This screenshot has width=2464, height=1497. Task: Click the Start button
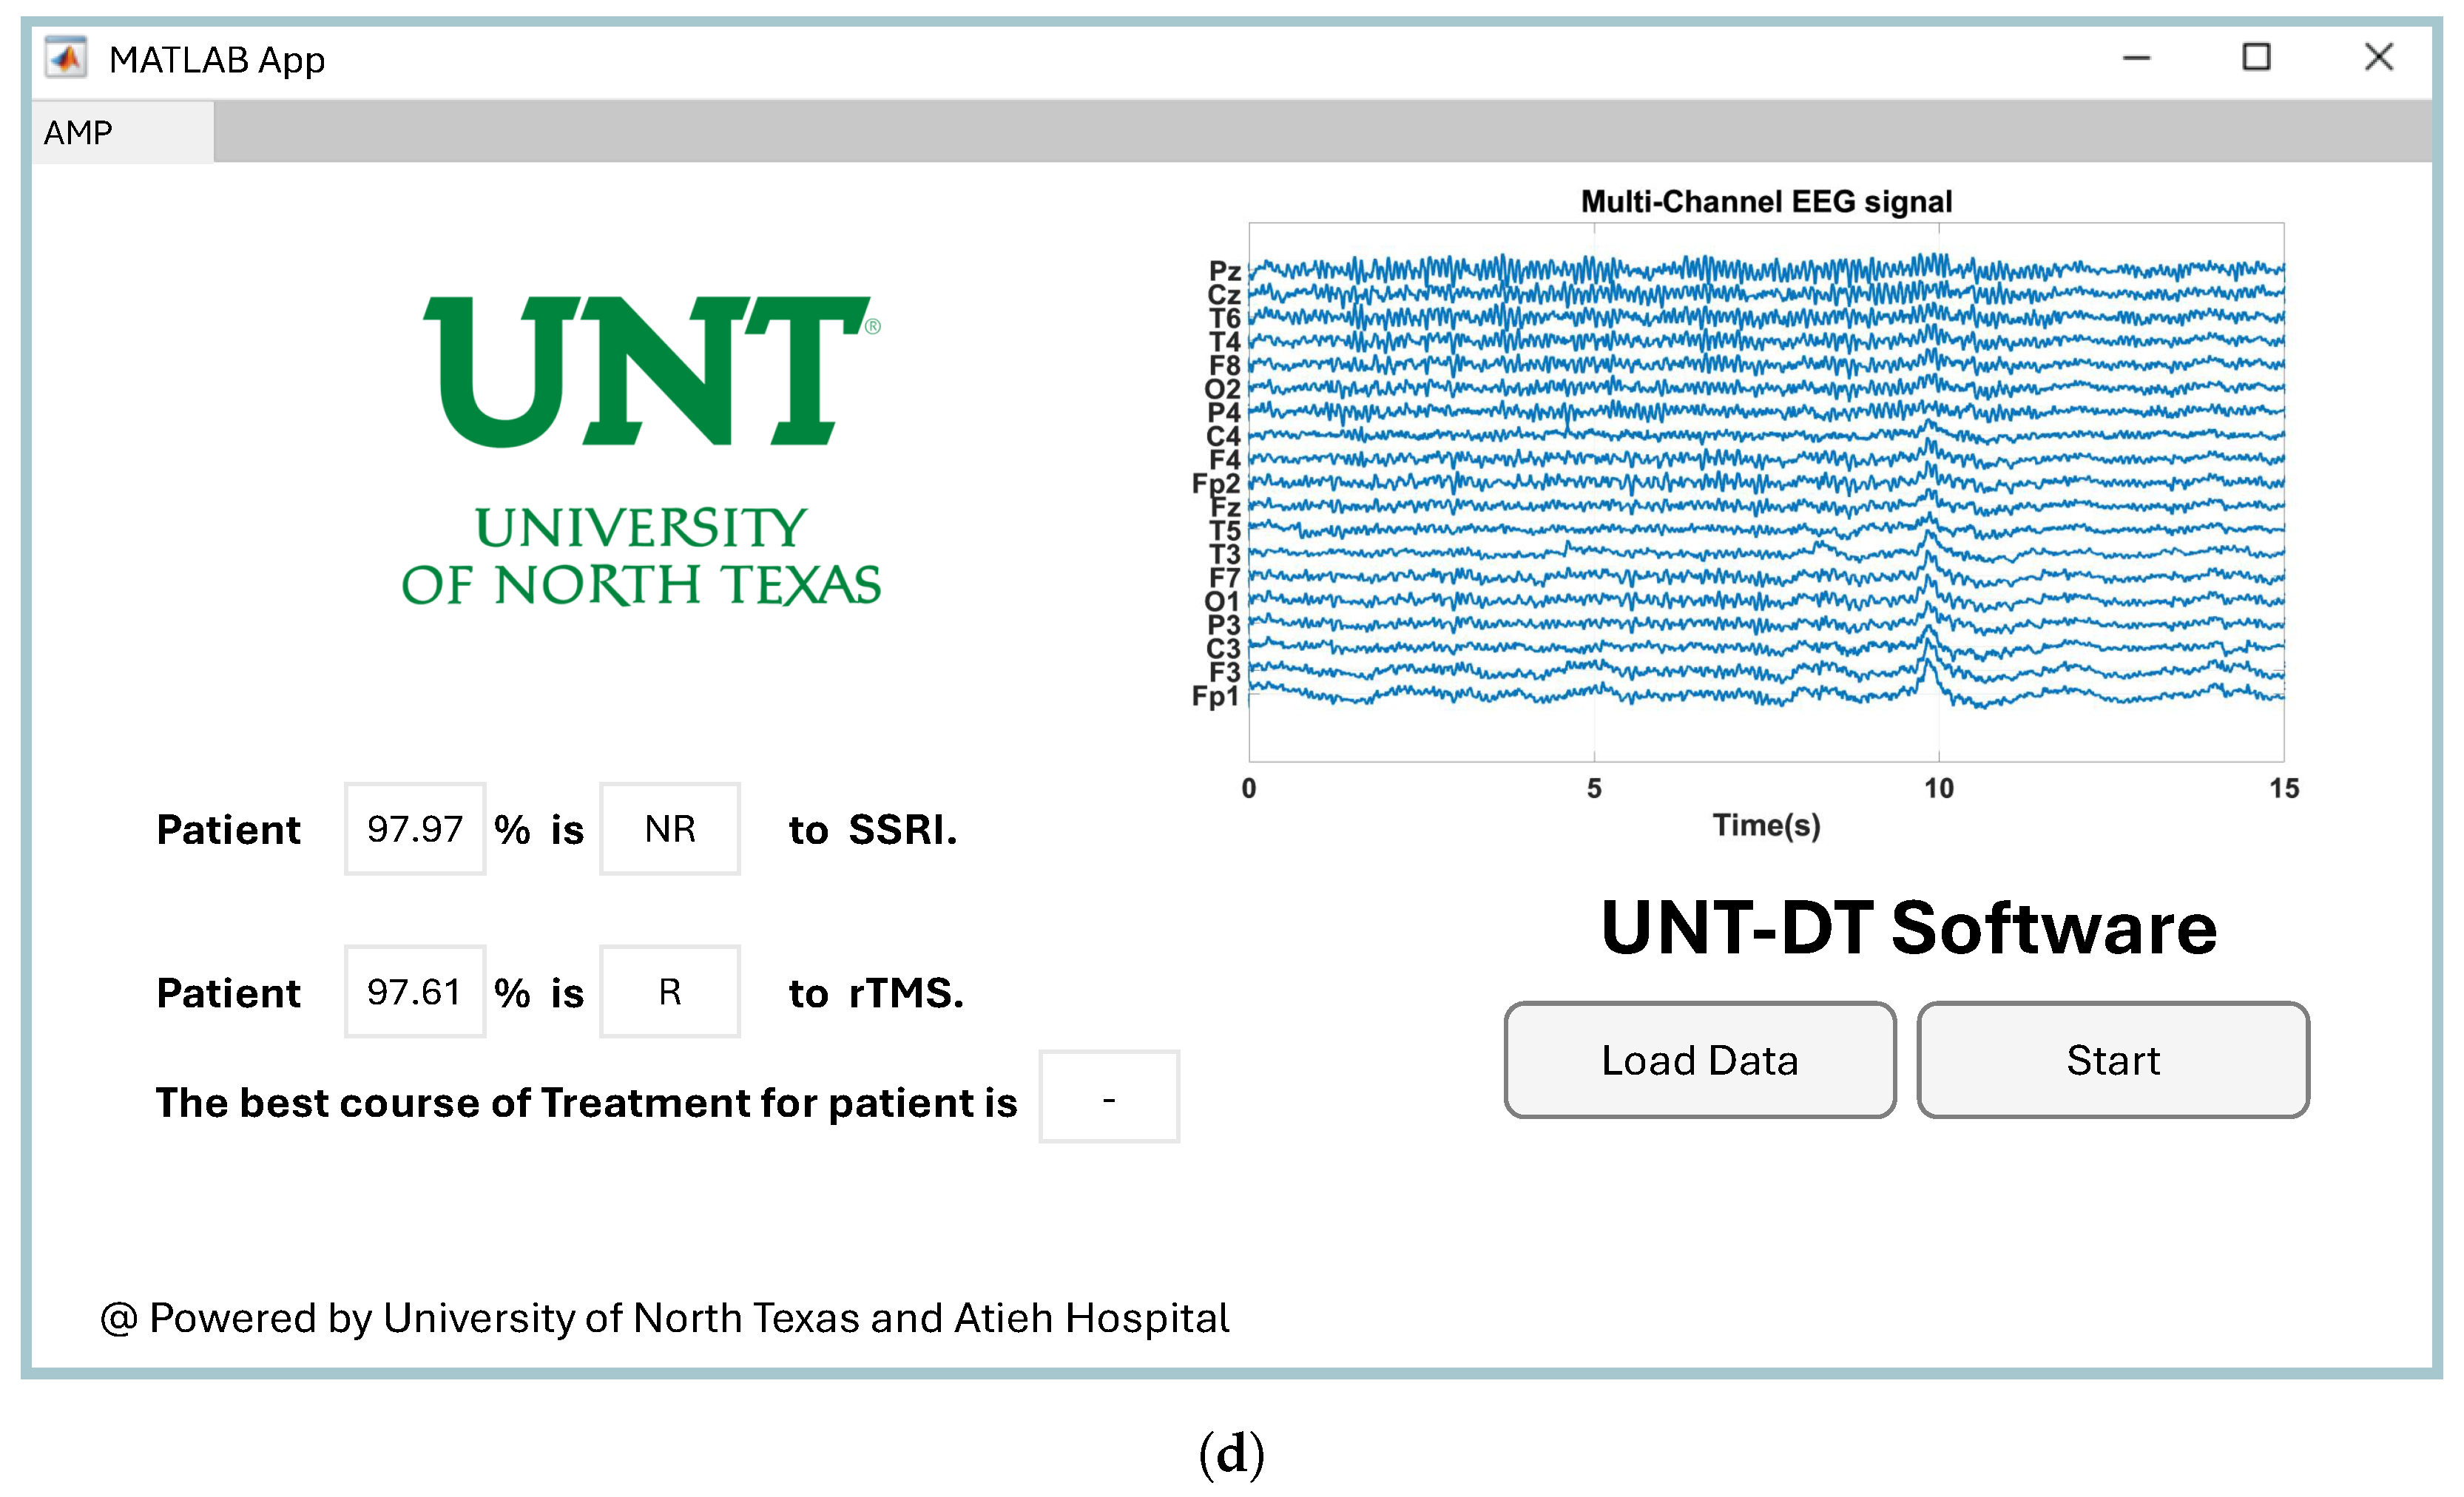[x=2113, y=1060]
